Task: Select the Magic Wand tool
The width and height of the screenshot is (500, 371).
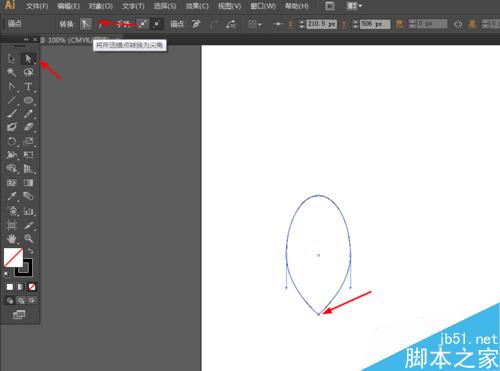Action: point(12,72)
